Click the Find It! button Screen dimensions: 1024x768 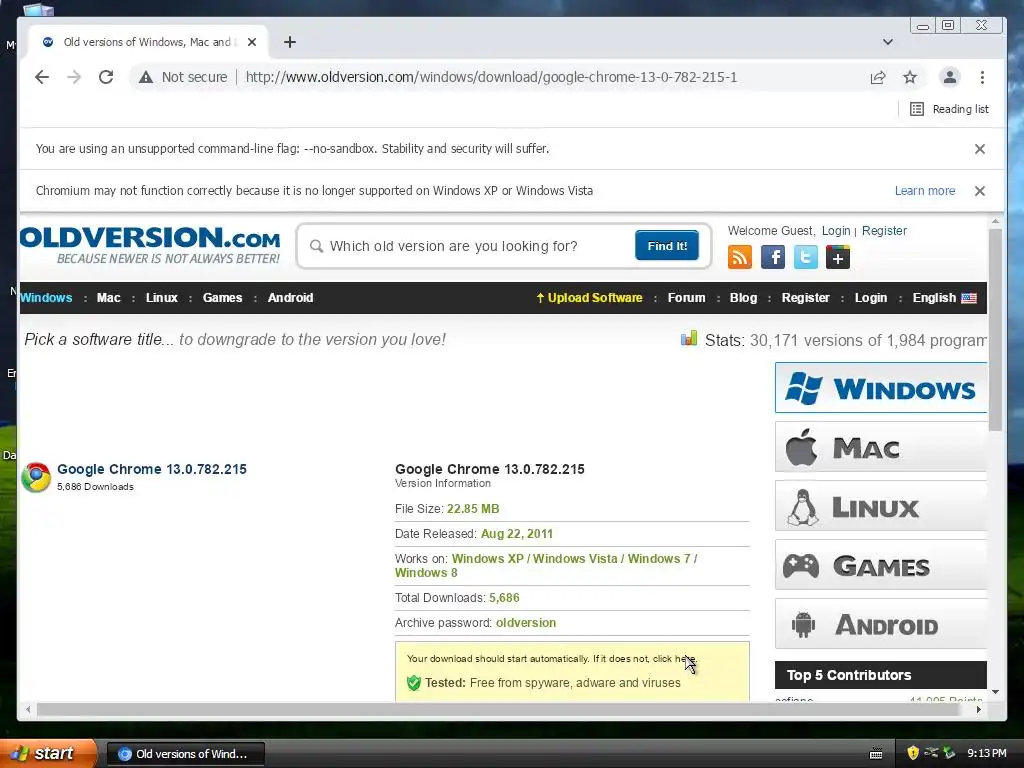point(667,246)
